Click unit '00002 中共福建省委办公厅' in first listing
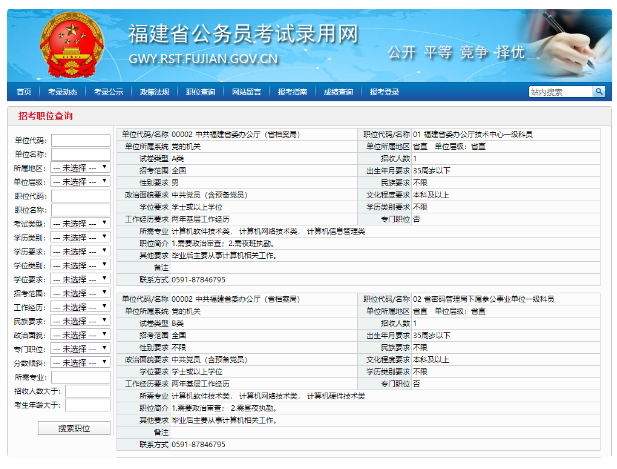Image resolution: width=617 pixels, height=469 pixels. click(x=235, y=135)
